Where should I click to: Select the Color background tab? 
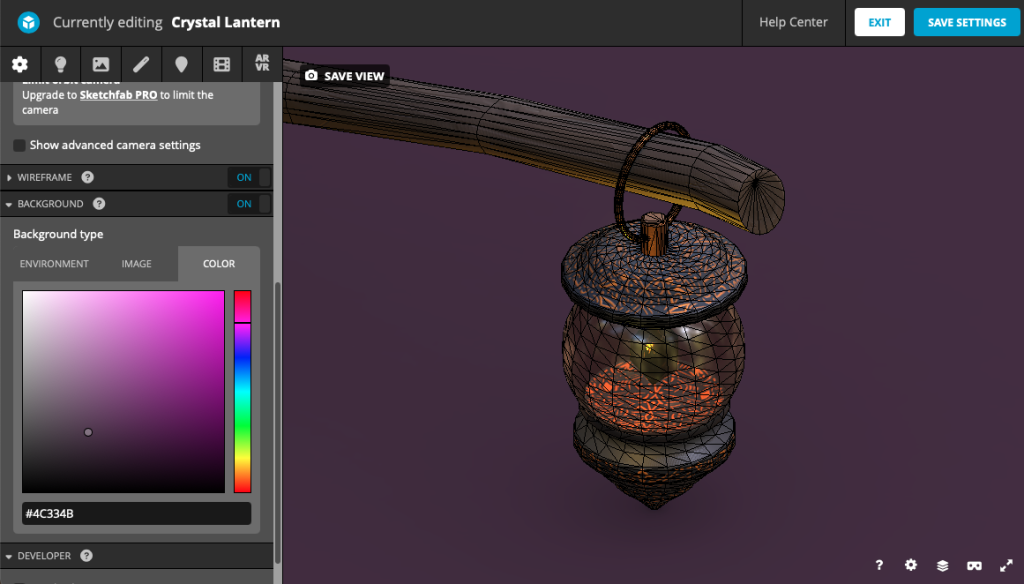coord(219,263)
